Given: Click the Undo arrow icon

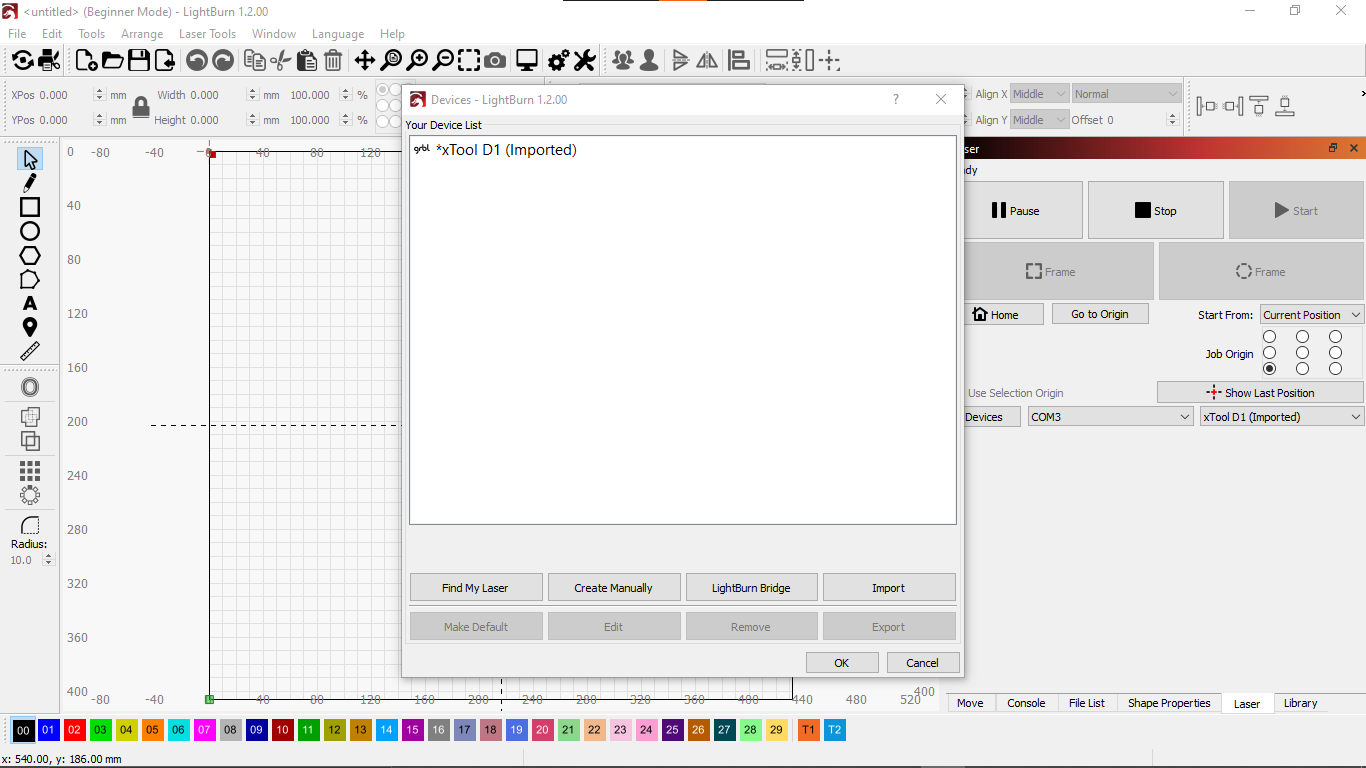Looking at the screenshot, I should click(x=197, y=60).
